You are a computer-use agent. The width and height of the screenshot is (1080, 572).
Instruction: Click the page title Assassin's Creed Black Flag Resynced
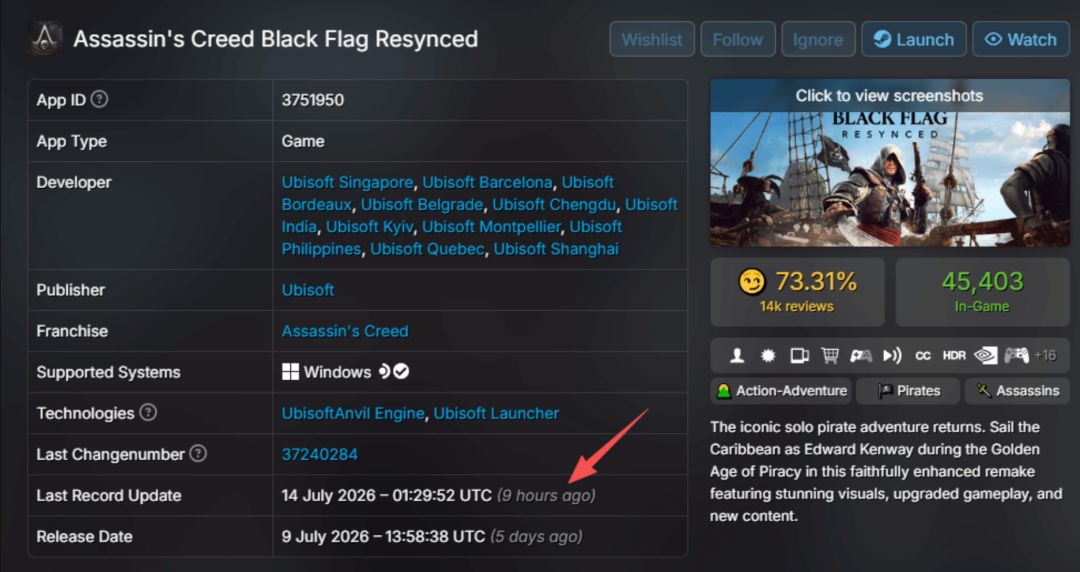tap(276, 39)
